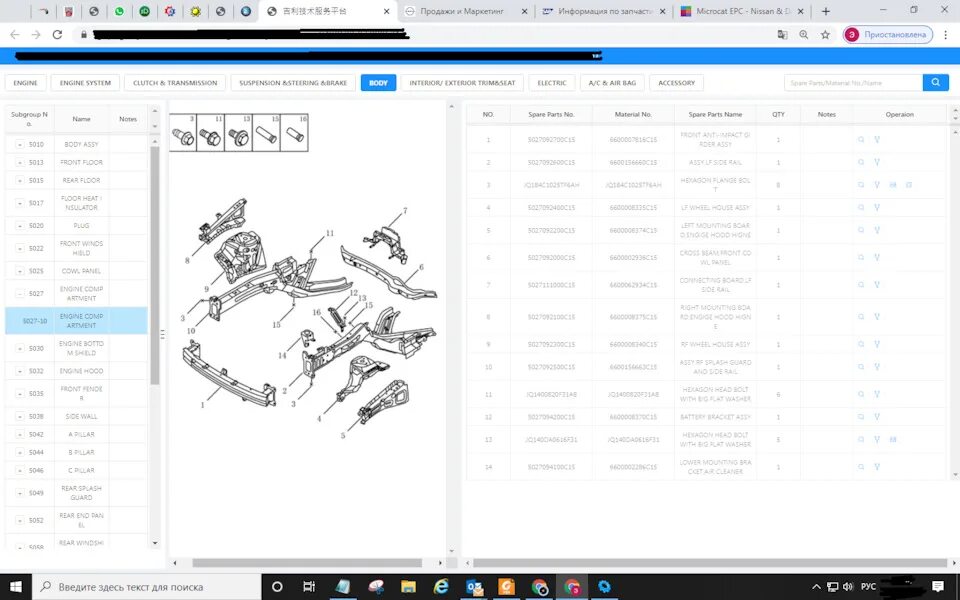Click the third operation icon on hexagon flange bolt row

click(x=893, y=185)
